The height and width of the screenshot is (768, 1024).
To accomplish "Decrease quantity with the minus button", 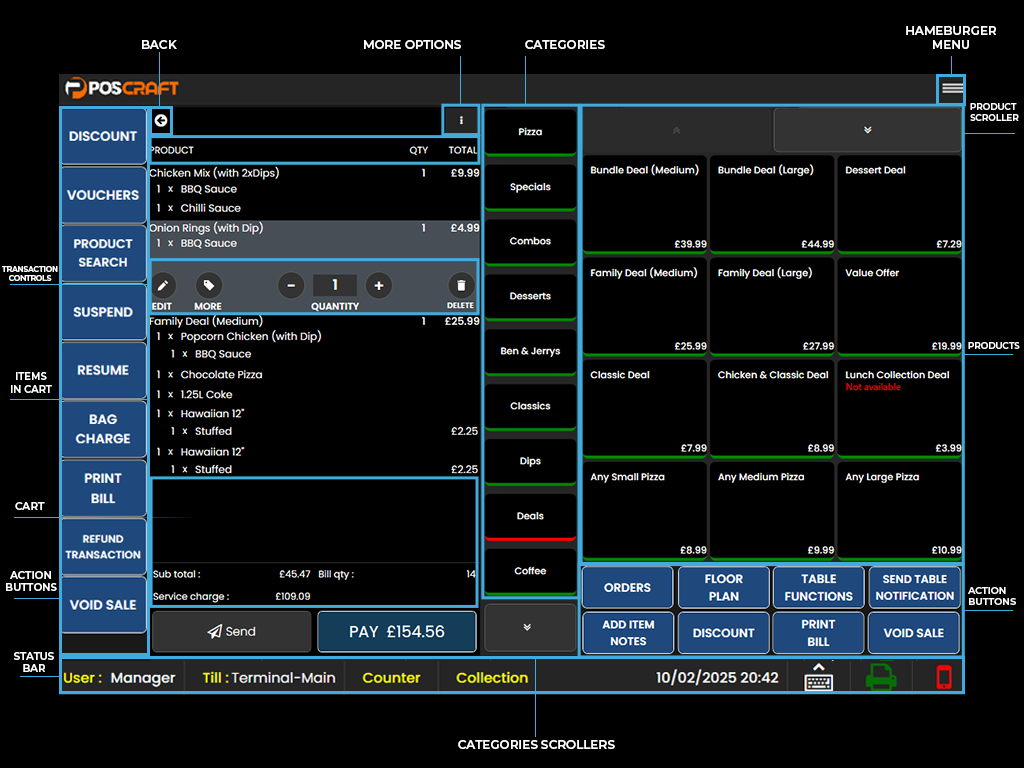I will pos(291,285).
